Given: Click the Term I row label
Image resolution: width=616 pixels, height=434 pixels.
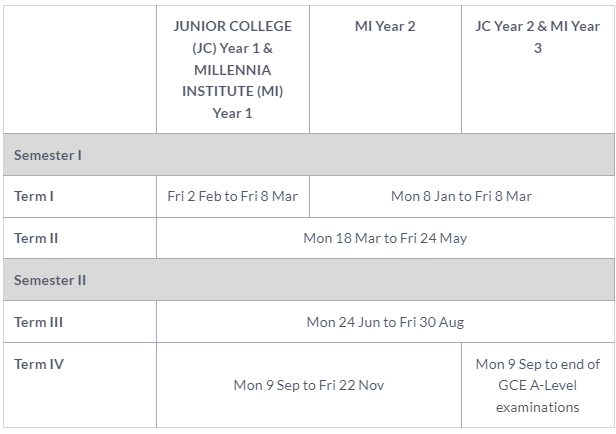Looking at the screenshot, I should click(x=34, y=196).
